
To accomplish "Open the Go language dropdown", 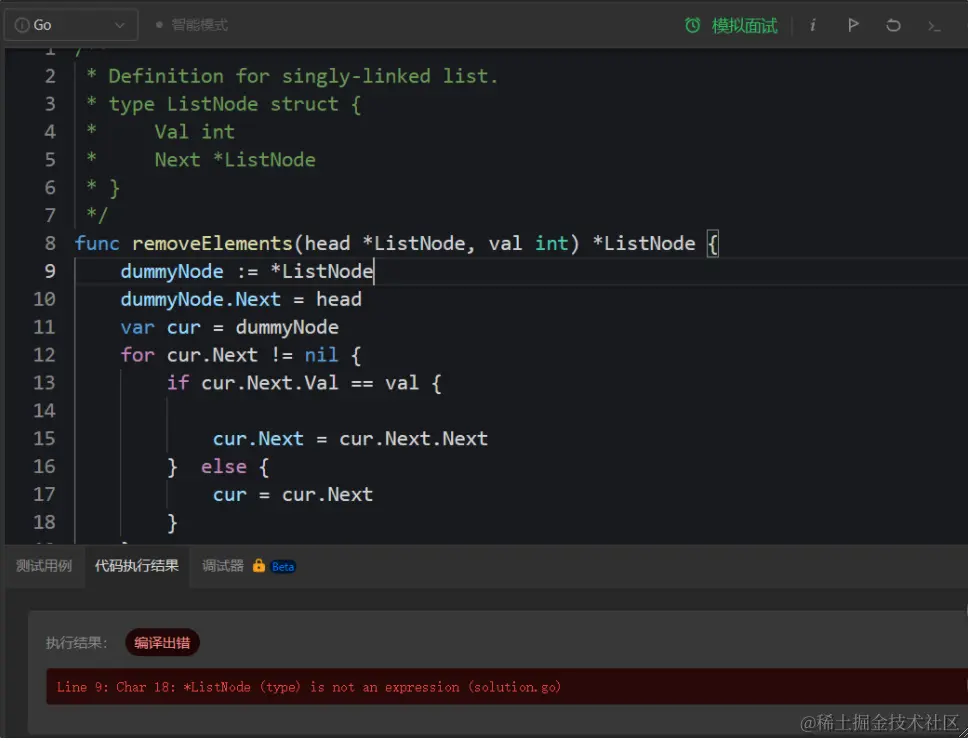I will click(x=71, y=25).
